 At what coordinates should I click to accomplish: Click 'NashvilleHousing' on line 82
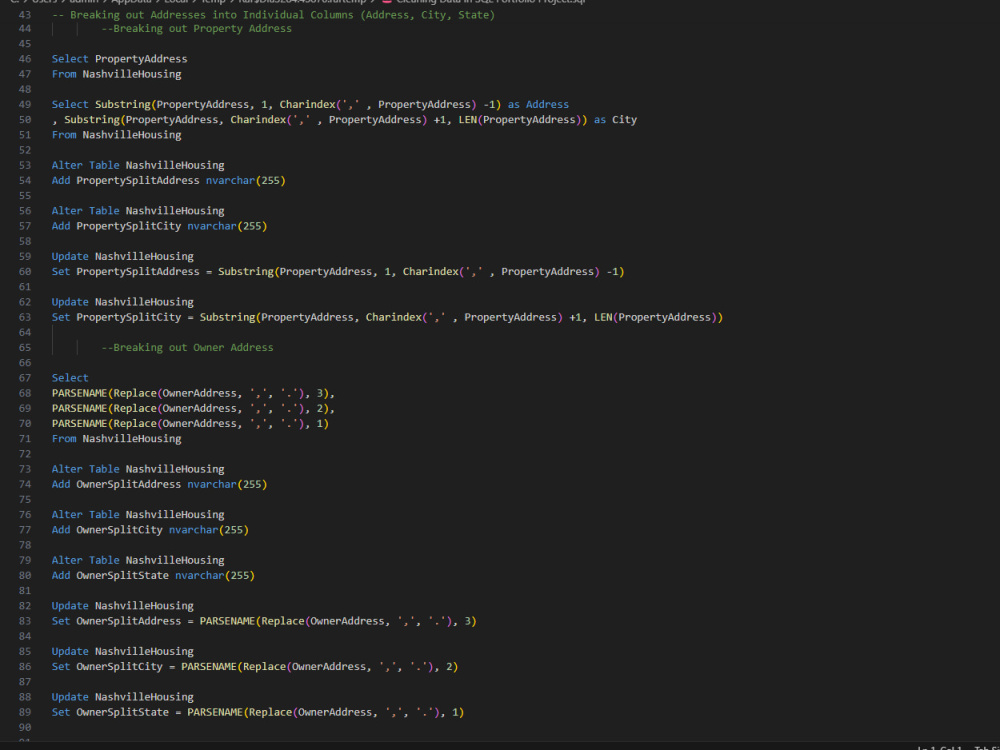[x=144, y=606]
